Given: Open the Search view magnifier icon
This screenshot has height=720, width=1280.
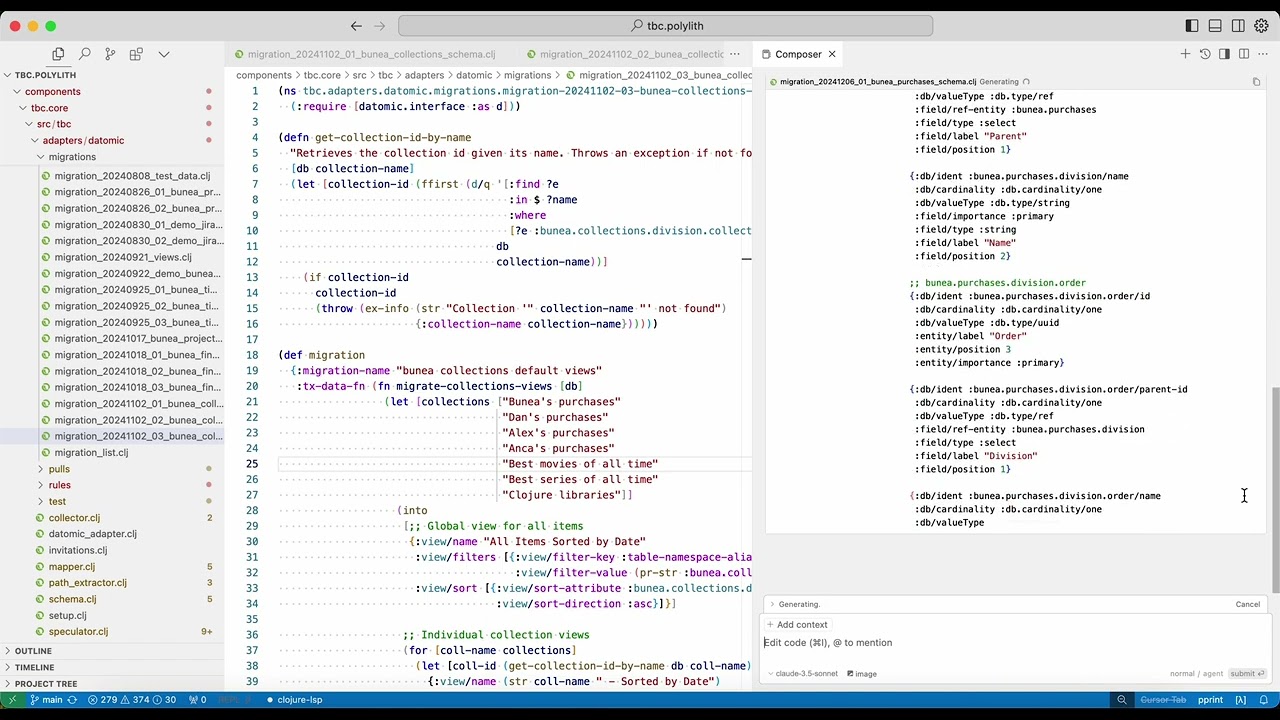Looking at the screenshot, I should click(84, 54).
